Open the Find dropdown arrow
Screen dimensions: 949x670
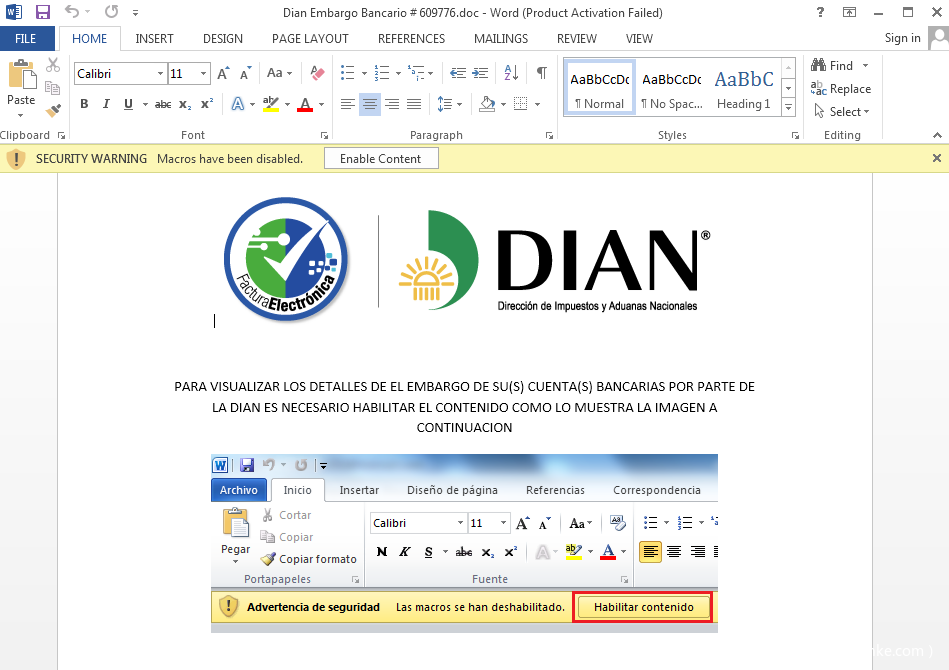[x=865, y=65]
